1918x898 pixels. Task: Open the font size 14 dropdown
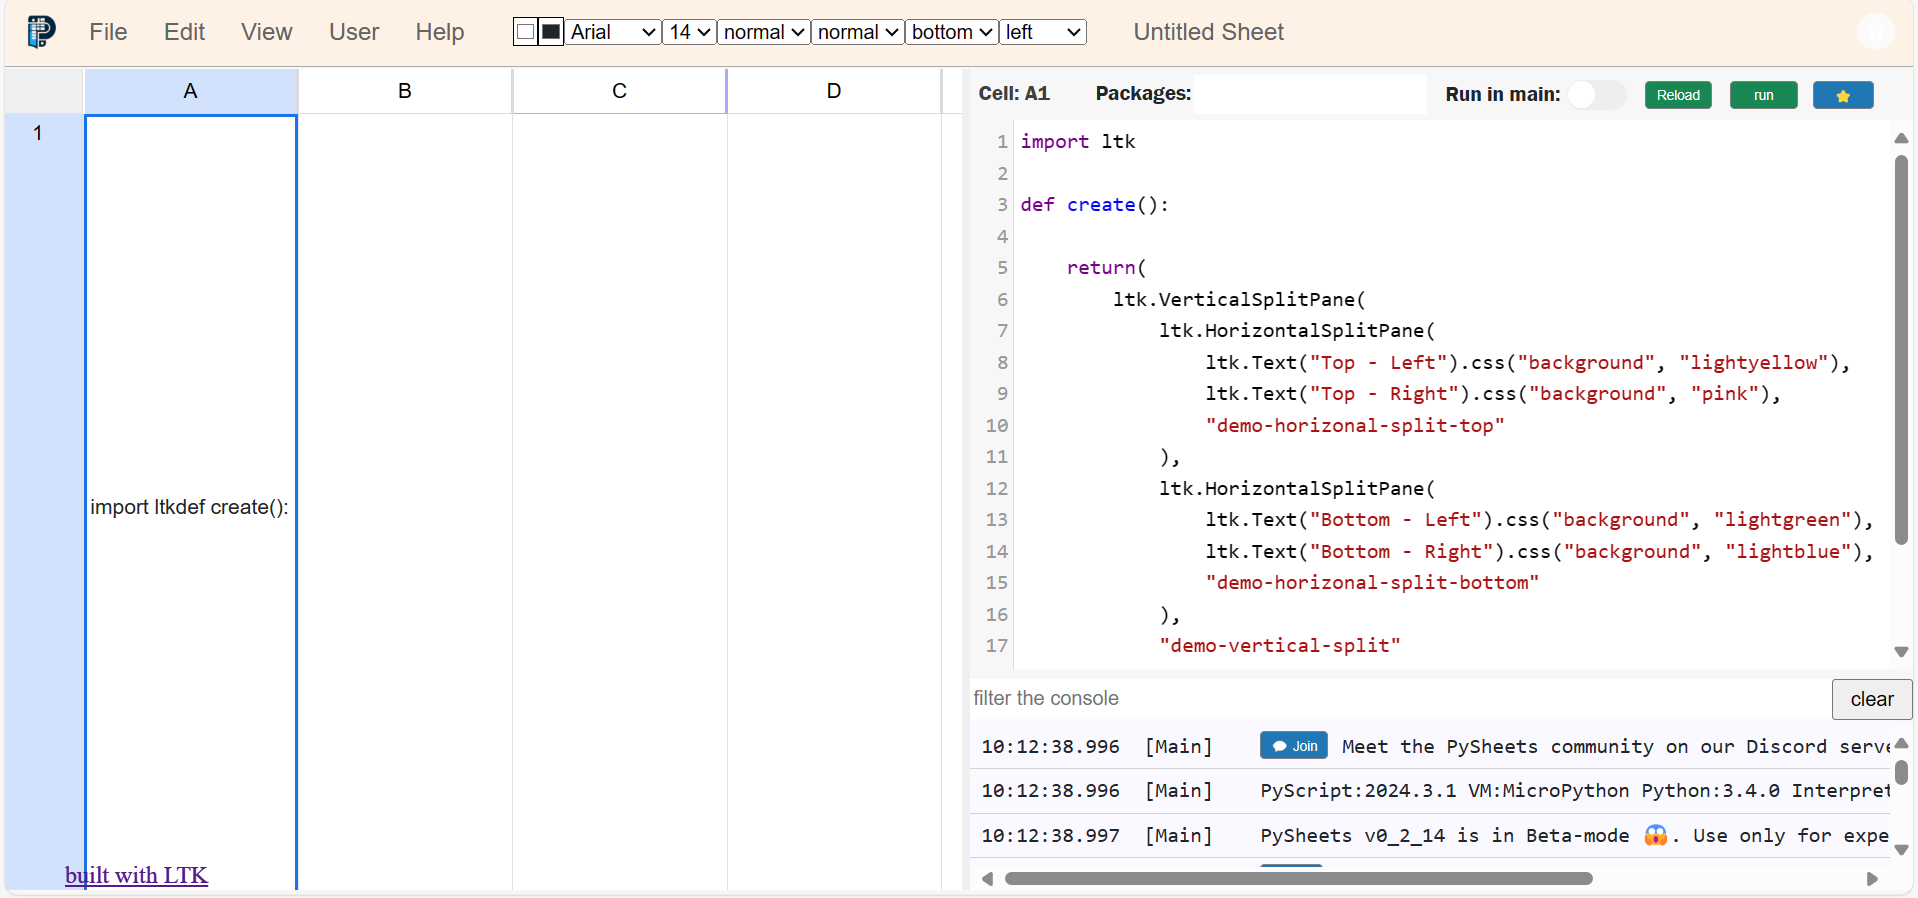coord(689,32)
